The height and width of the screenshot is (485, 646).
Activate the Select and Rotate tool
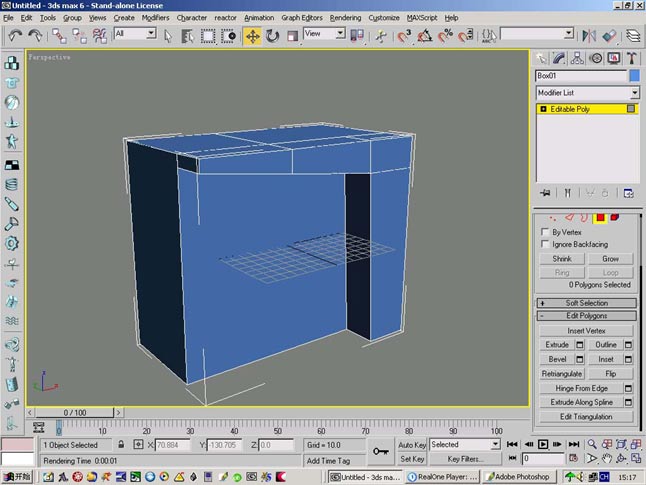click(x=272, y=36)
